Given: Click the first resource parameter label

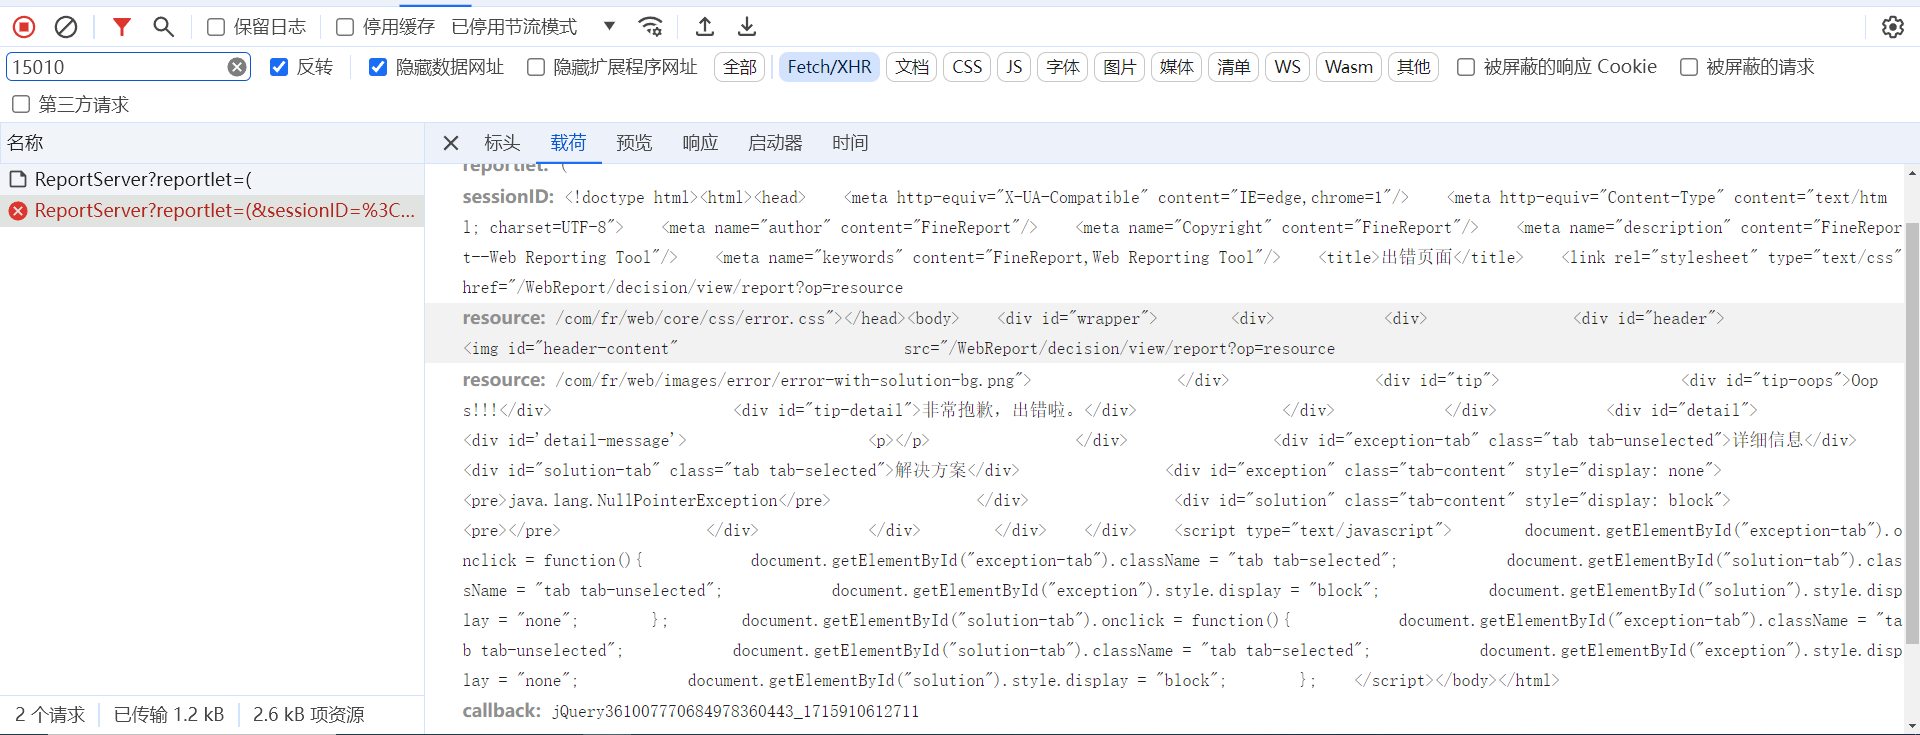Looking at the screenshot, I should pos(504,318).
